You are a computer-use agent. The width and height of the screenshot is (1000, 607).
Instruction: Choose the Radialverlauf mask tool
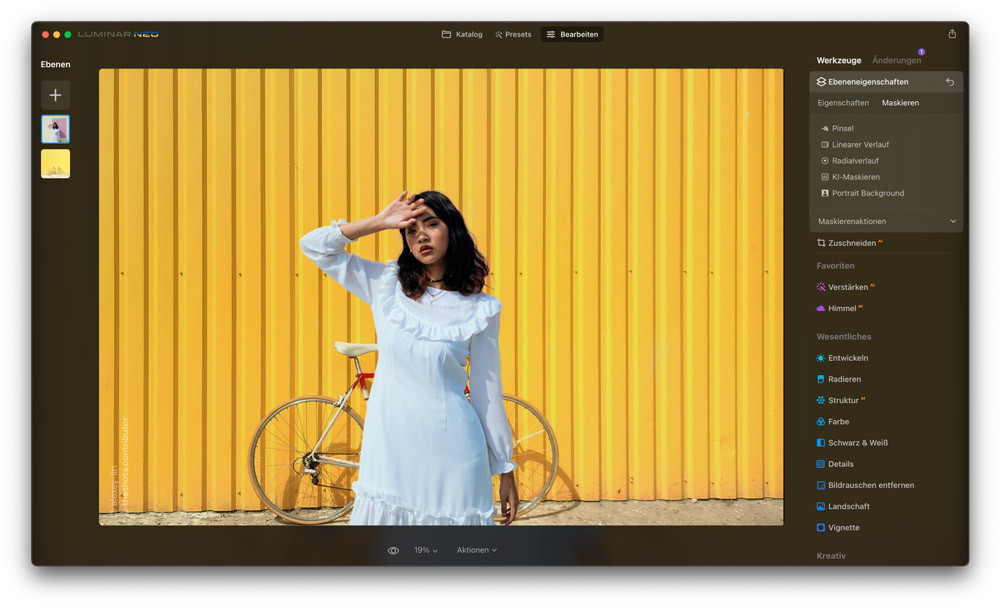(849, 161)
